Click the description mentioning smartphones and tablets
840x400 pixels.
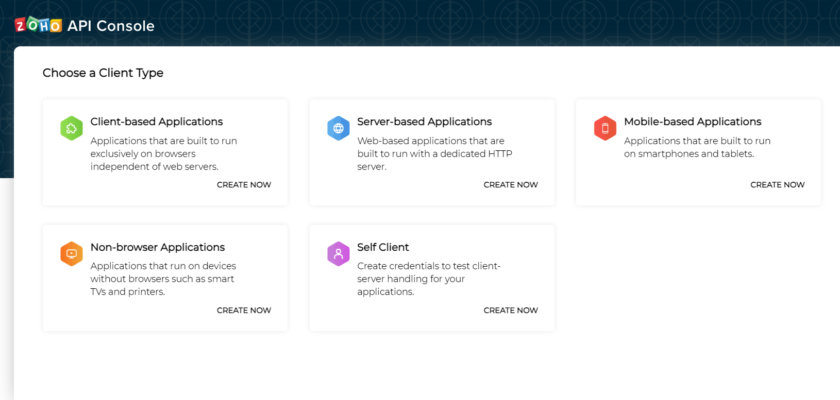[x=697, y=147]
